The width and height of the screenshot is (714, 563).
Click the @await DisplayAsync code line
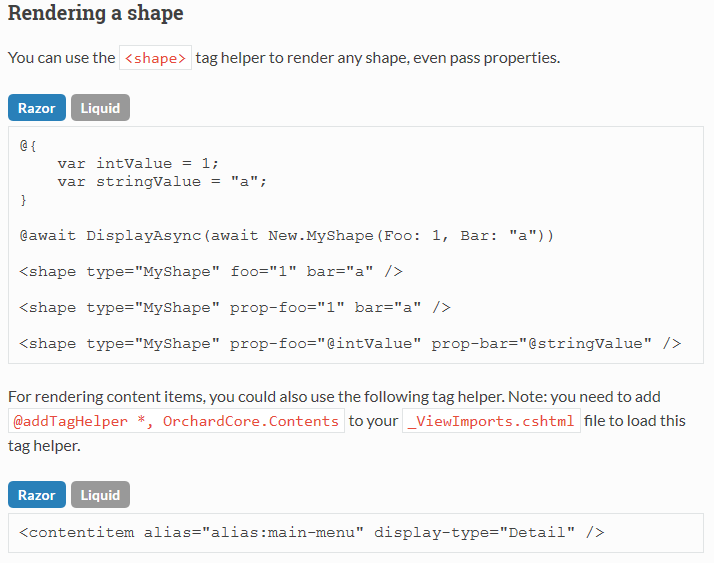coord(287,235)
